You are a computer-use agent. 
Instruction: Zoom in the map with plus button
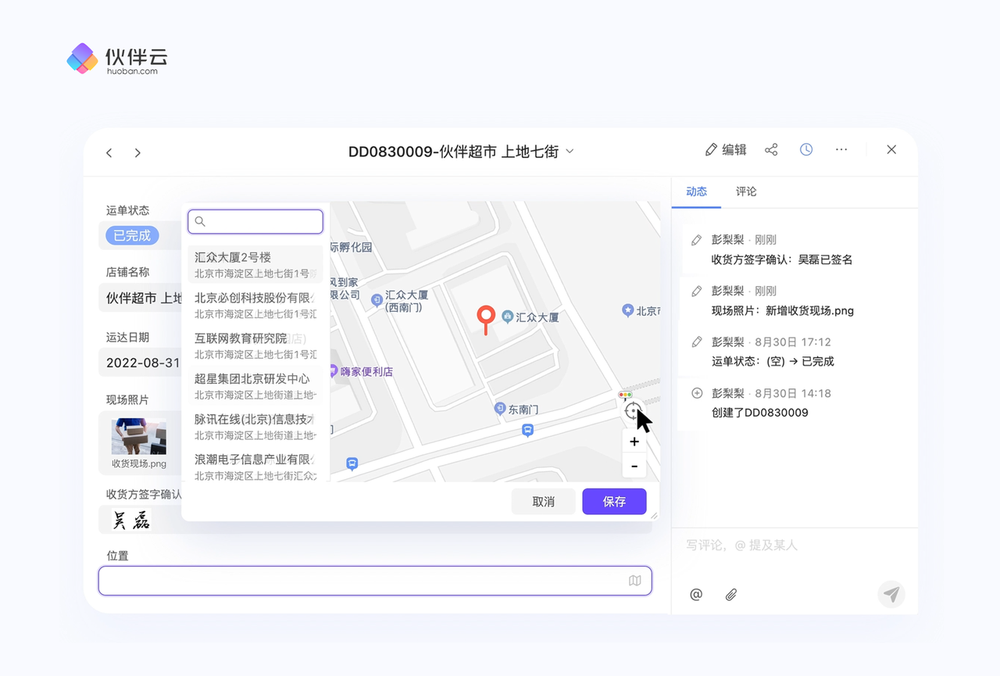[x=634, y=442]
